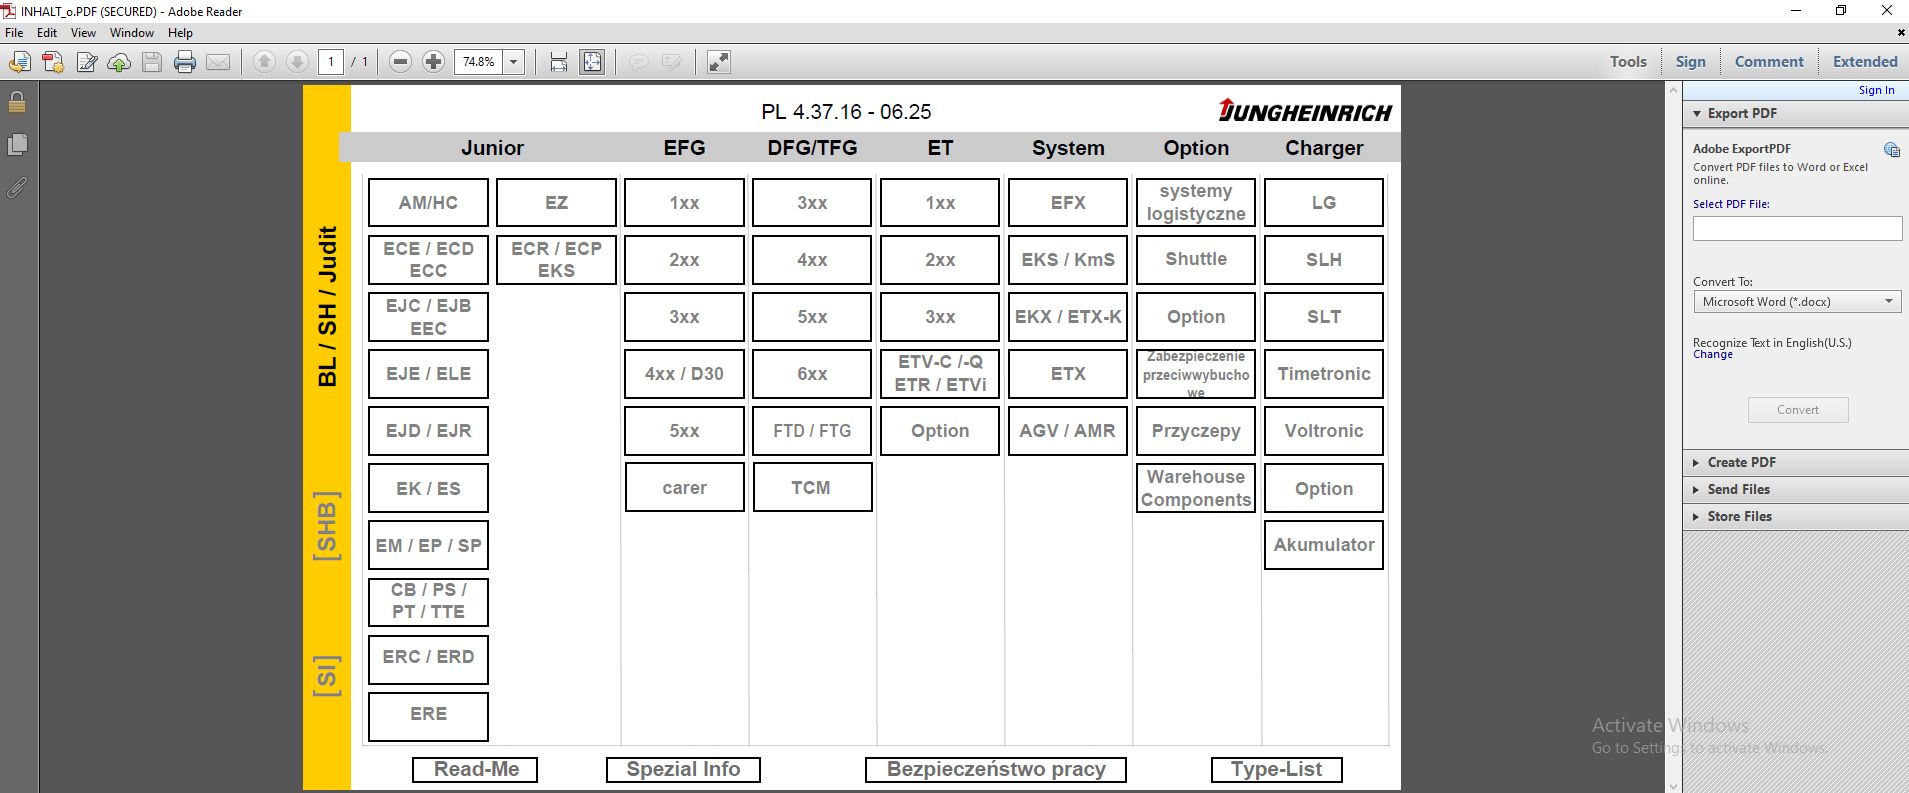
Task: Click the Create PDF online icon
Action: click(x=53, y=62)
